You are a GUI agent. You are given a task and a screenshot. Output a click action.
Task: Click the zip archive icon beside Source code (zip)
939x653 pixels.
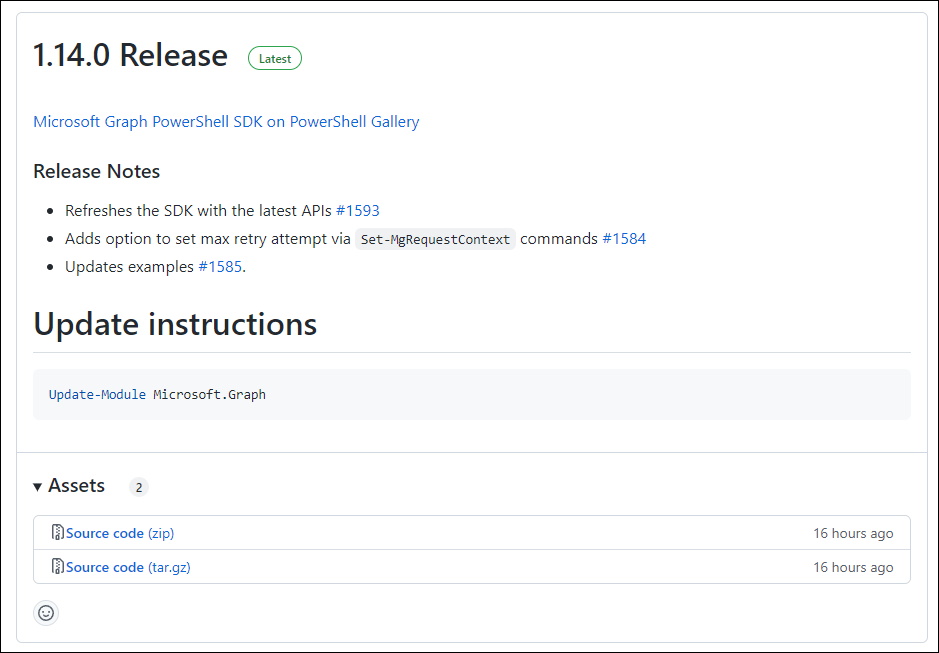57,532
